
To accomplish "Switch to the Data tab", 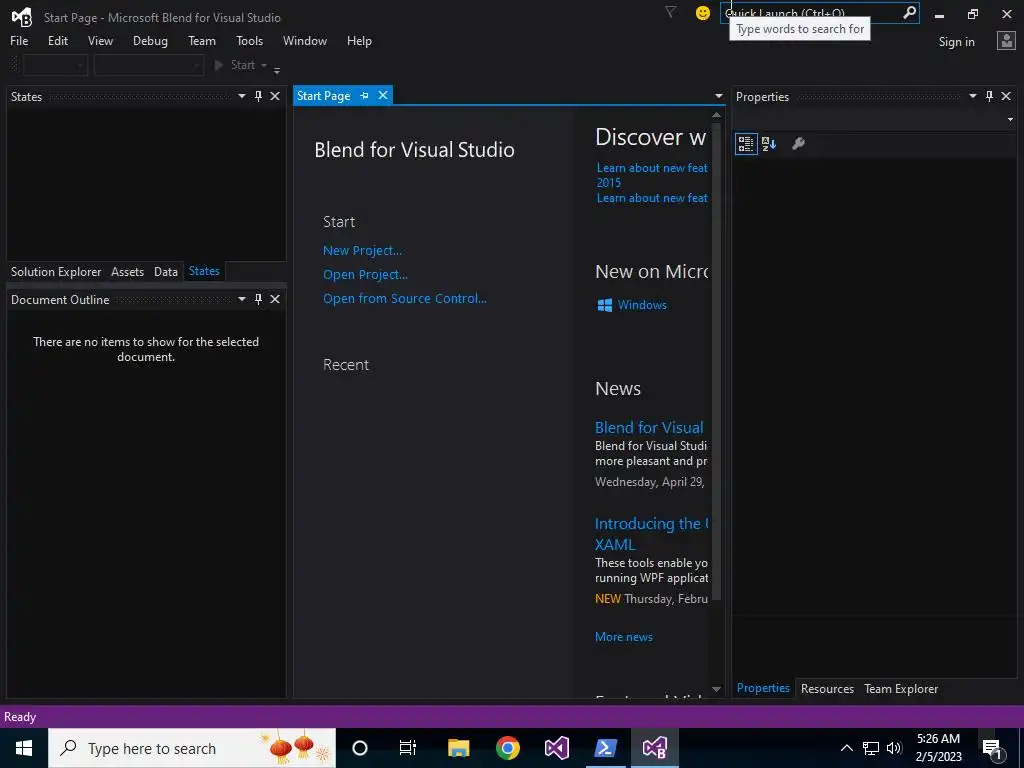I will pyautogui.click(x=166, y=272).
